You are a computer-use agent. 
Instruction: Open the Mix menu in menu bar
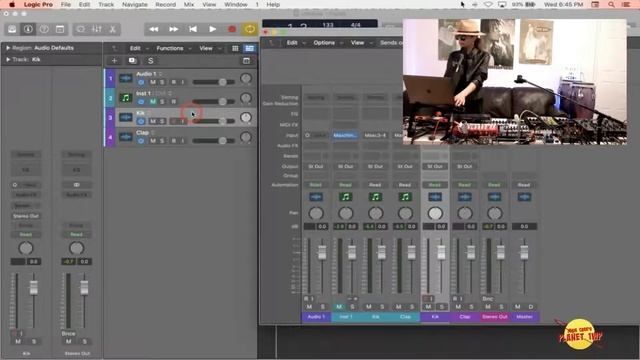189,4
